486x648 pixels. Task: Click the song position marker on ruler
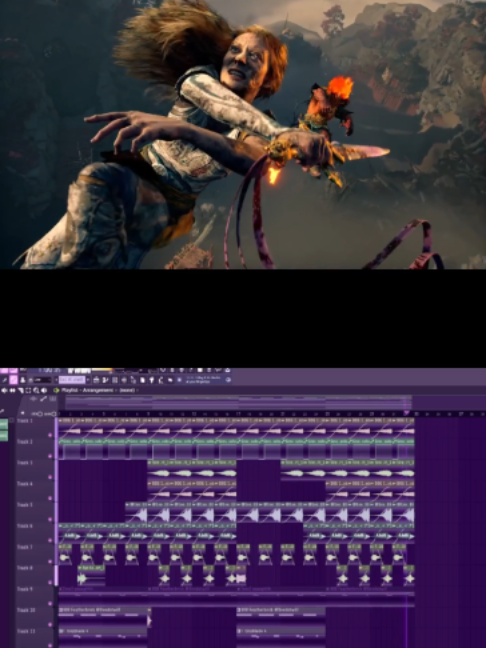(x=406, y=413)
